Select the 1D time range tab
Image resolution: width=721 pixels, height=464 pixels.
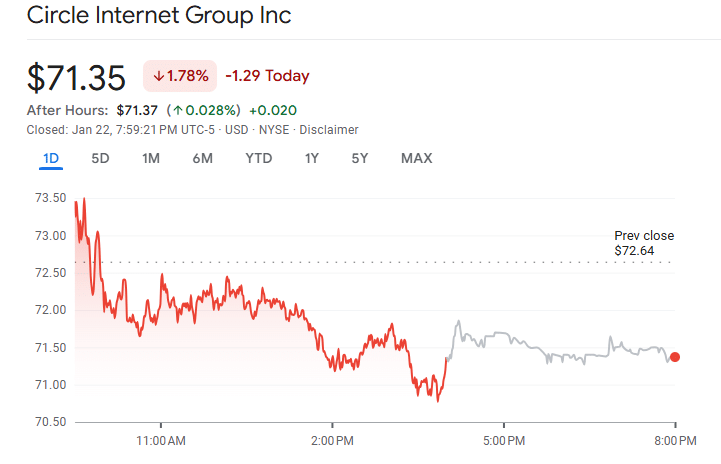pyautogui.click(x=51, y=158)
